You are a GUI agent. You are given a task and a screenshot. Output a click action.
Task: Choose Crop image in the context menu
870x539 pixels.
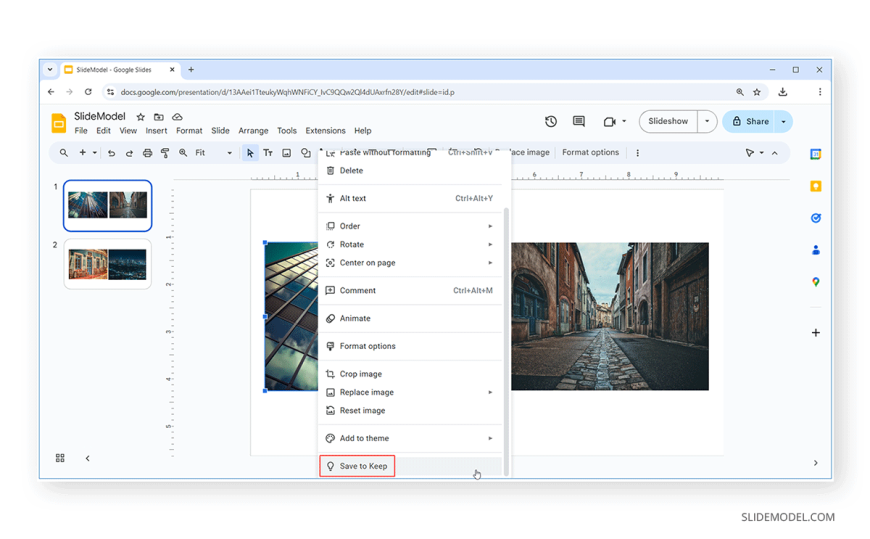411,374
